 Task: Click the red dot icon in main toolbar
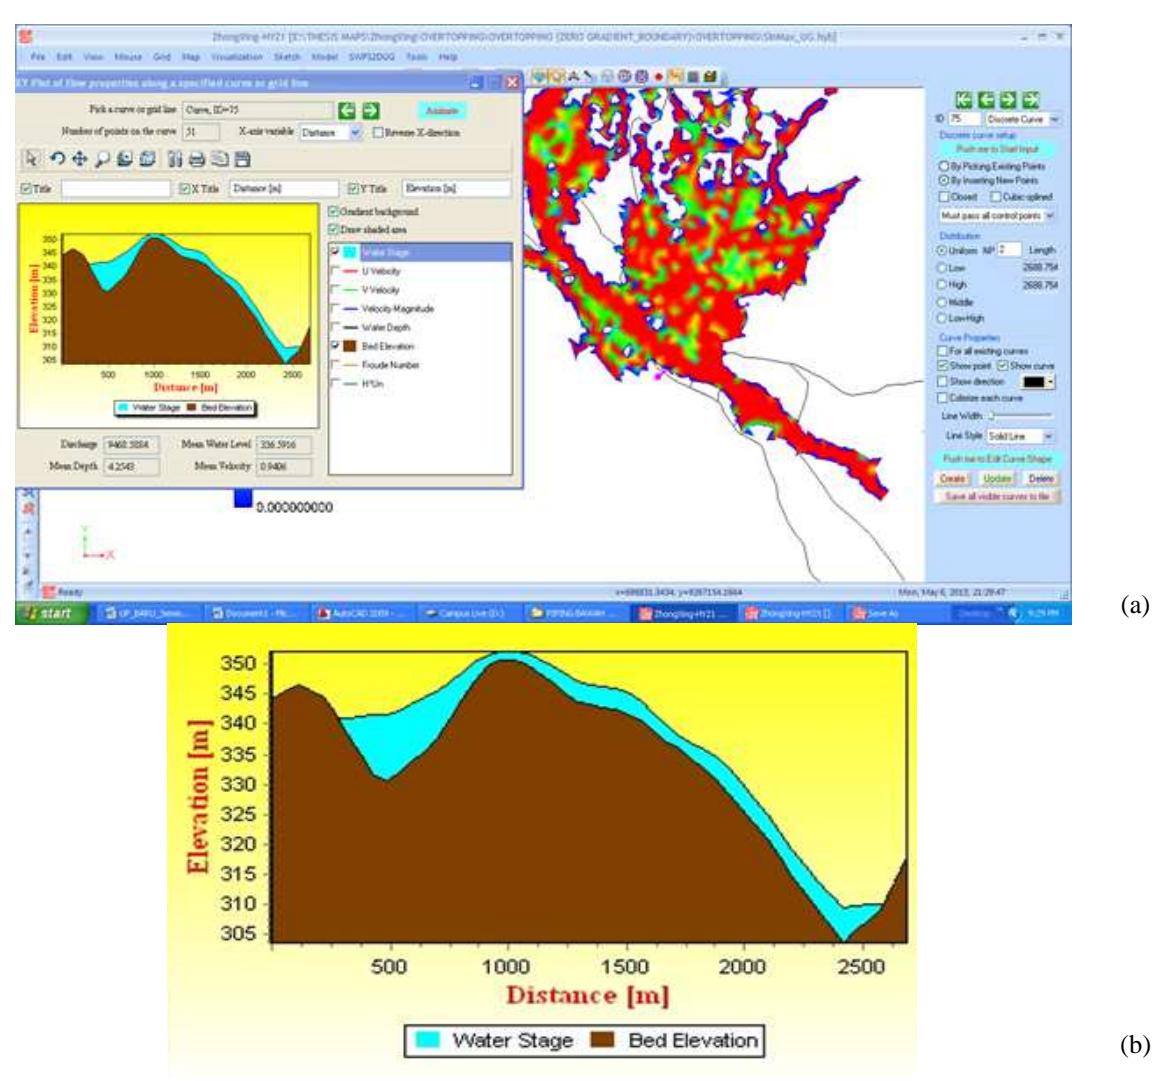point(659,76)
